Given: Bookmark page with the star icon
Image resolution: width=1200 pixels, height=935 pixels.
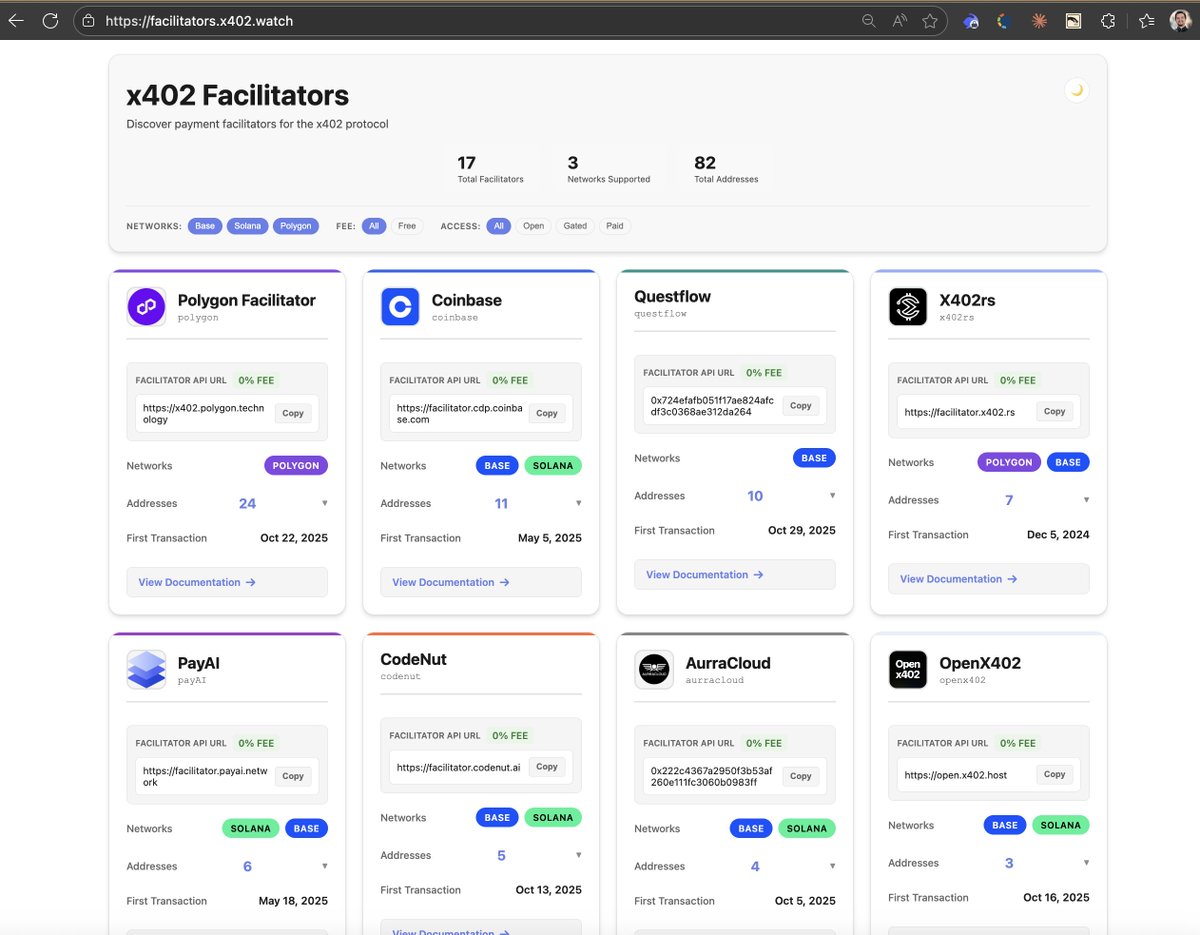Looking at the screenshot, I should tap(930, 20).
